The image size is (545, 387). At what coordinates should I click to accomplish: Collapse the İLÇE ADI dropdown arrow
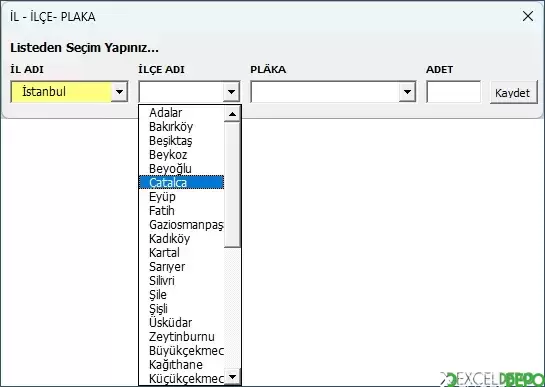tap(231, 92)
